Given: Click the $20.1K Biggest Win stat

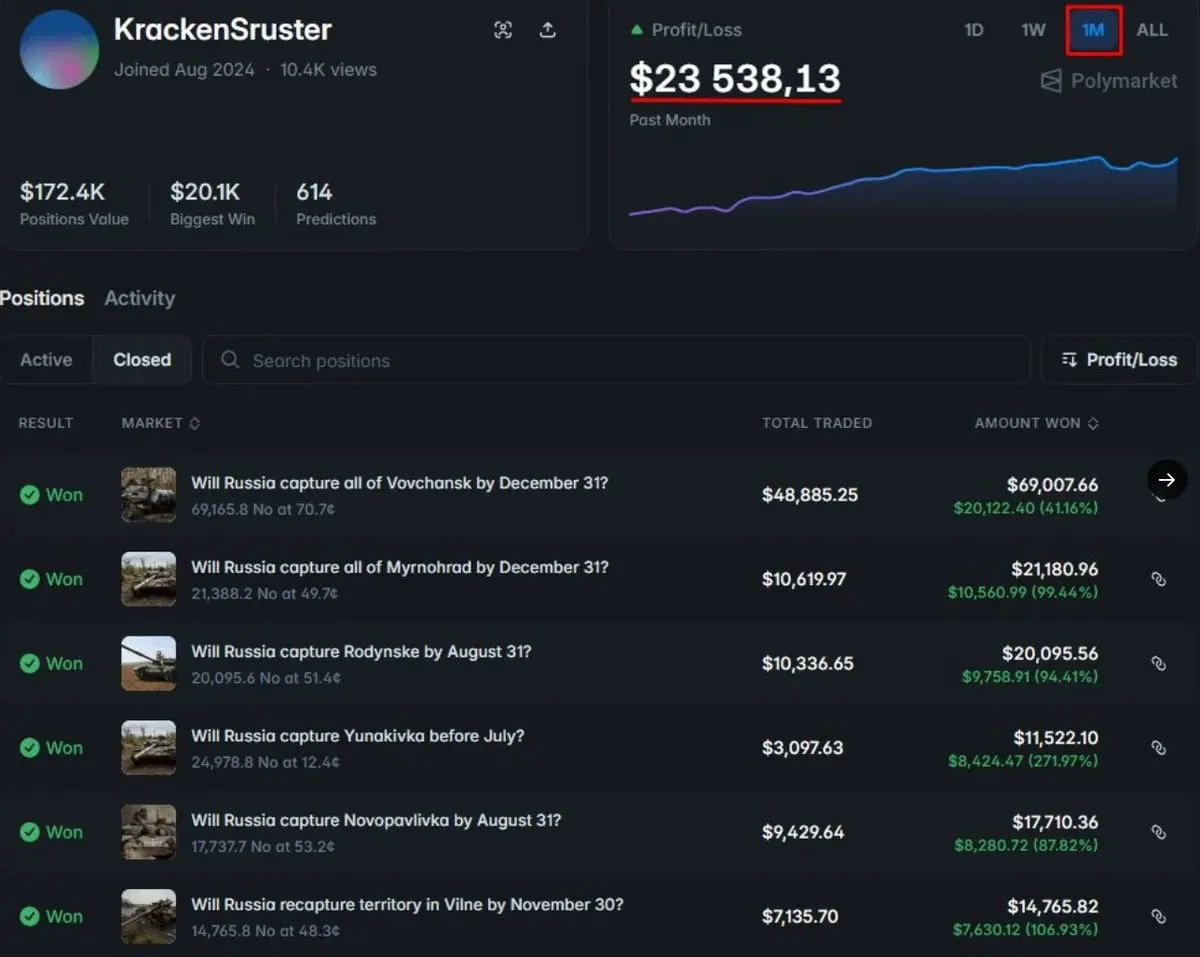Looking at the screenshot, I should point(212,203).
